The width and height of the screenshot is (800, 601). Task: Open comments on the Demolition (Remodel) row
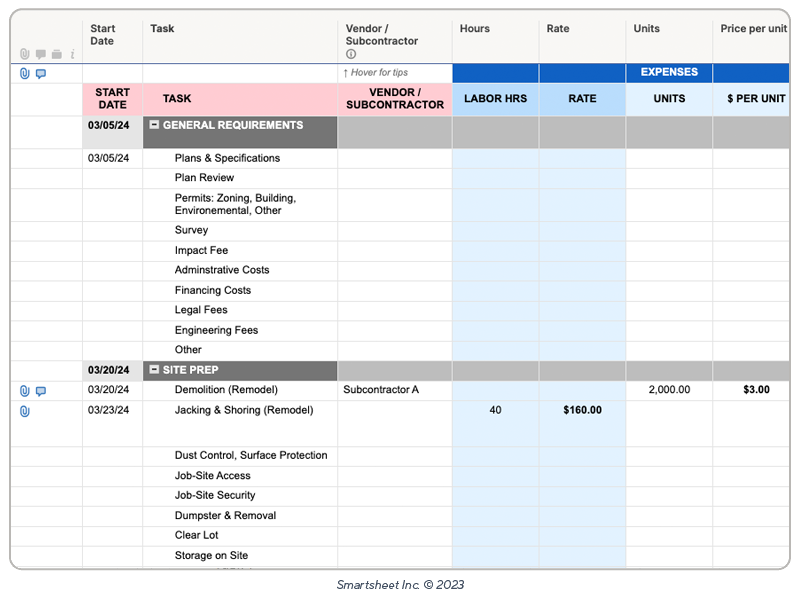[x=41, y=391]
